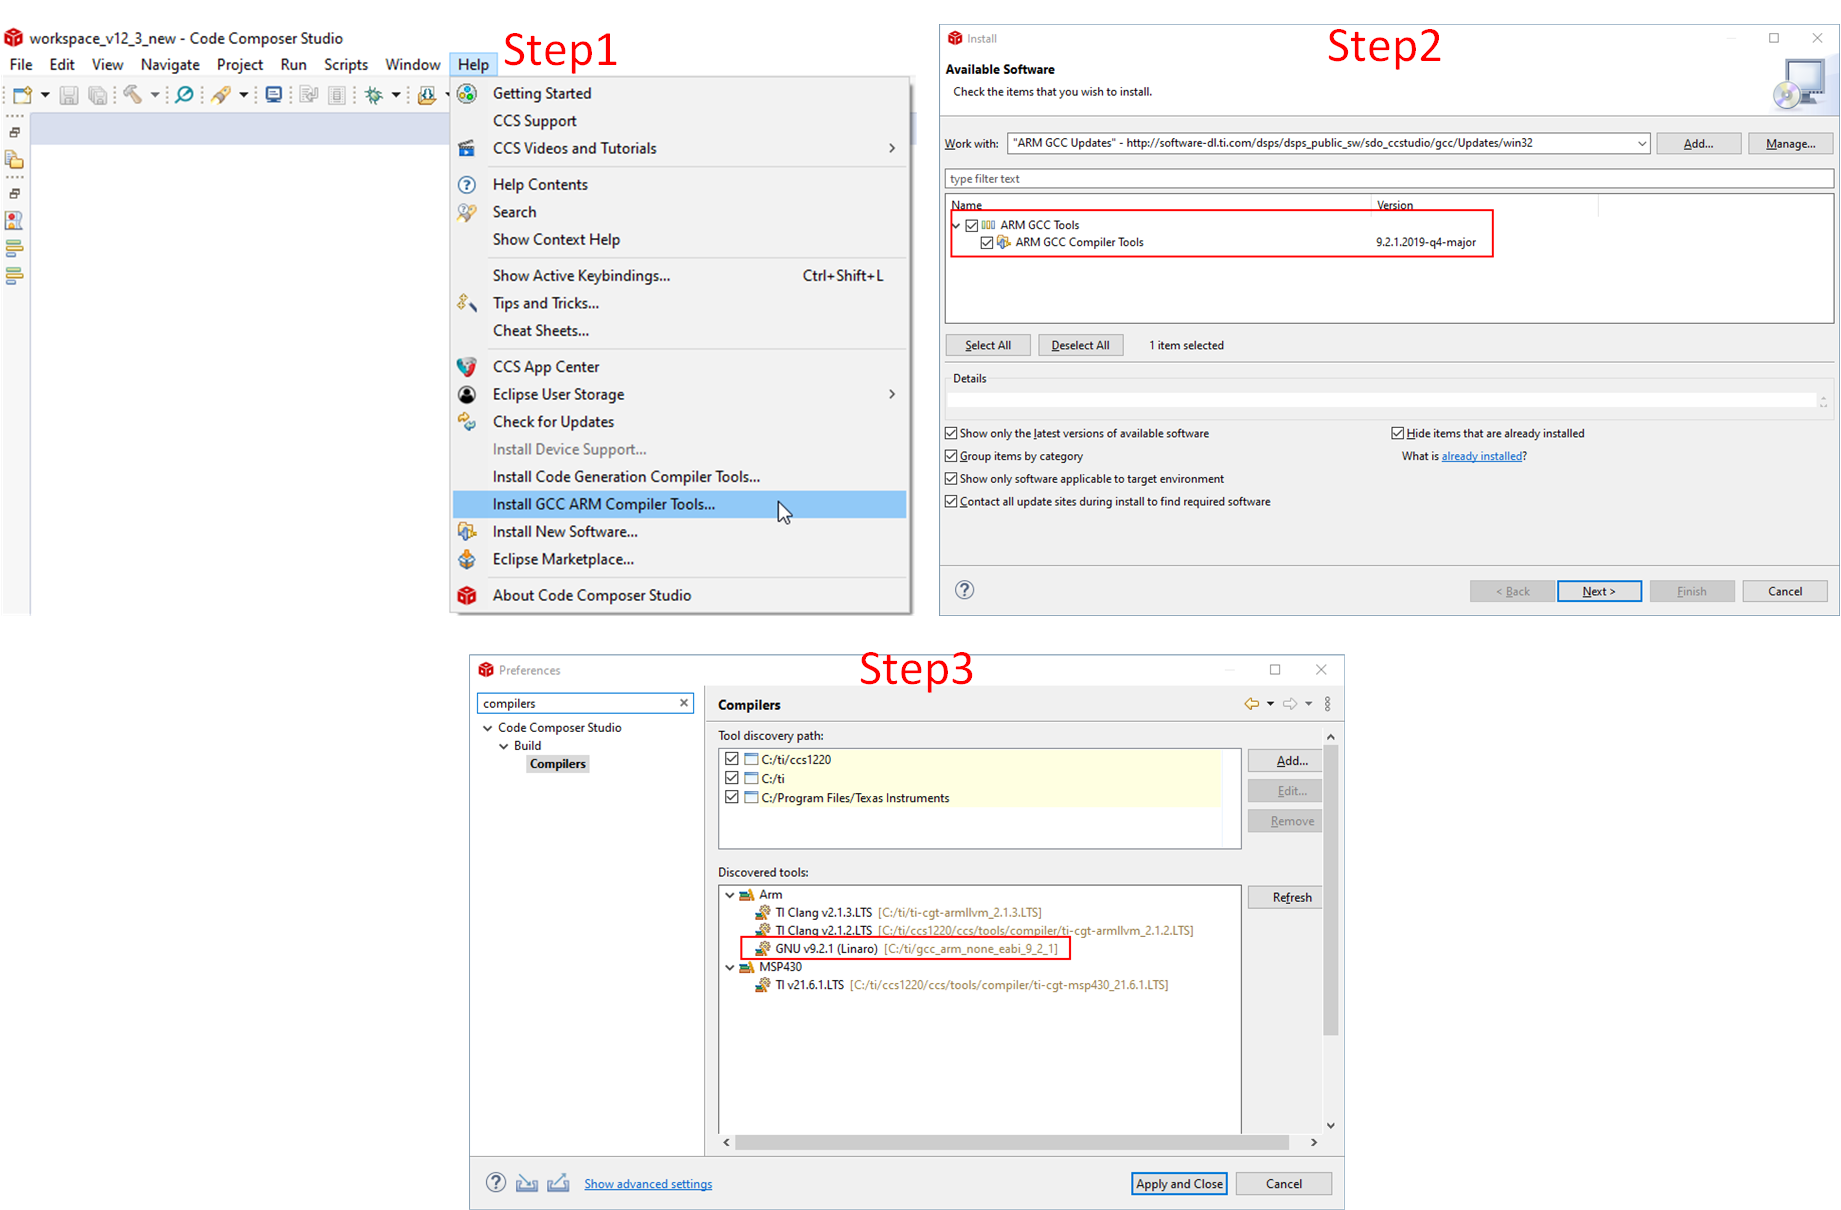
Task: Click the lower stacked-bars icon in the left sidebar
Action: [14, 275]
